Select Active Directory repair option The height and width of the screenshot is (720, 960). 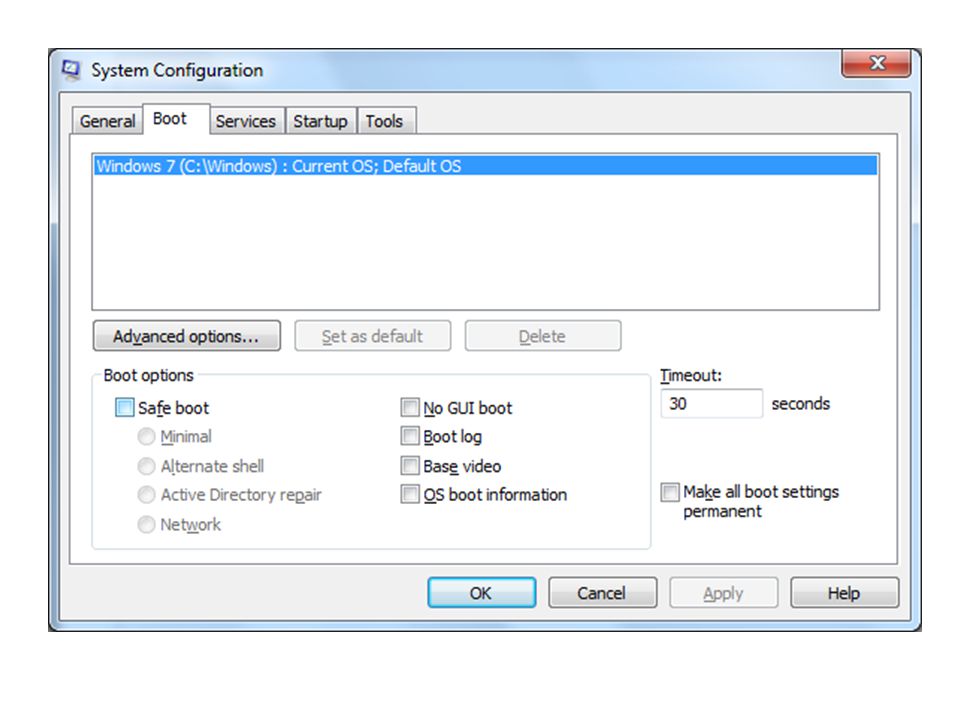[x=146, y=495]
